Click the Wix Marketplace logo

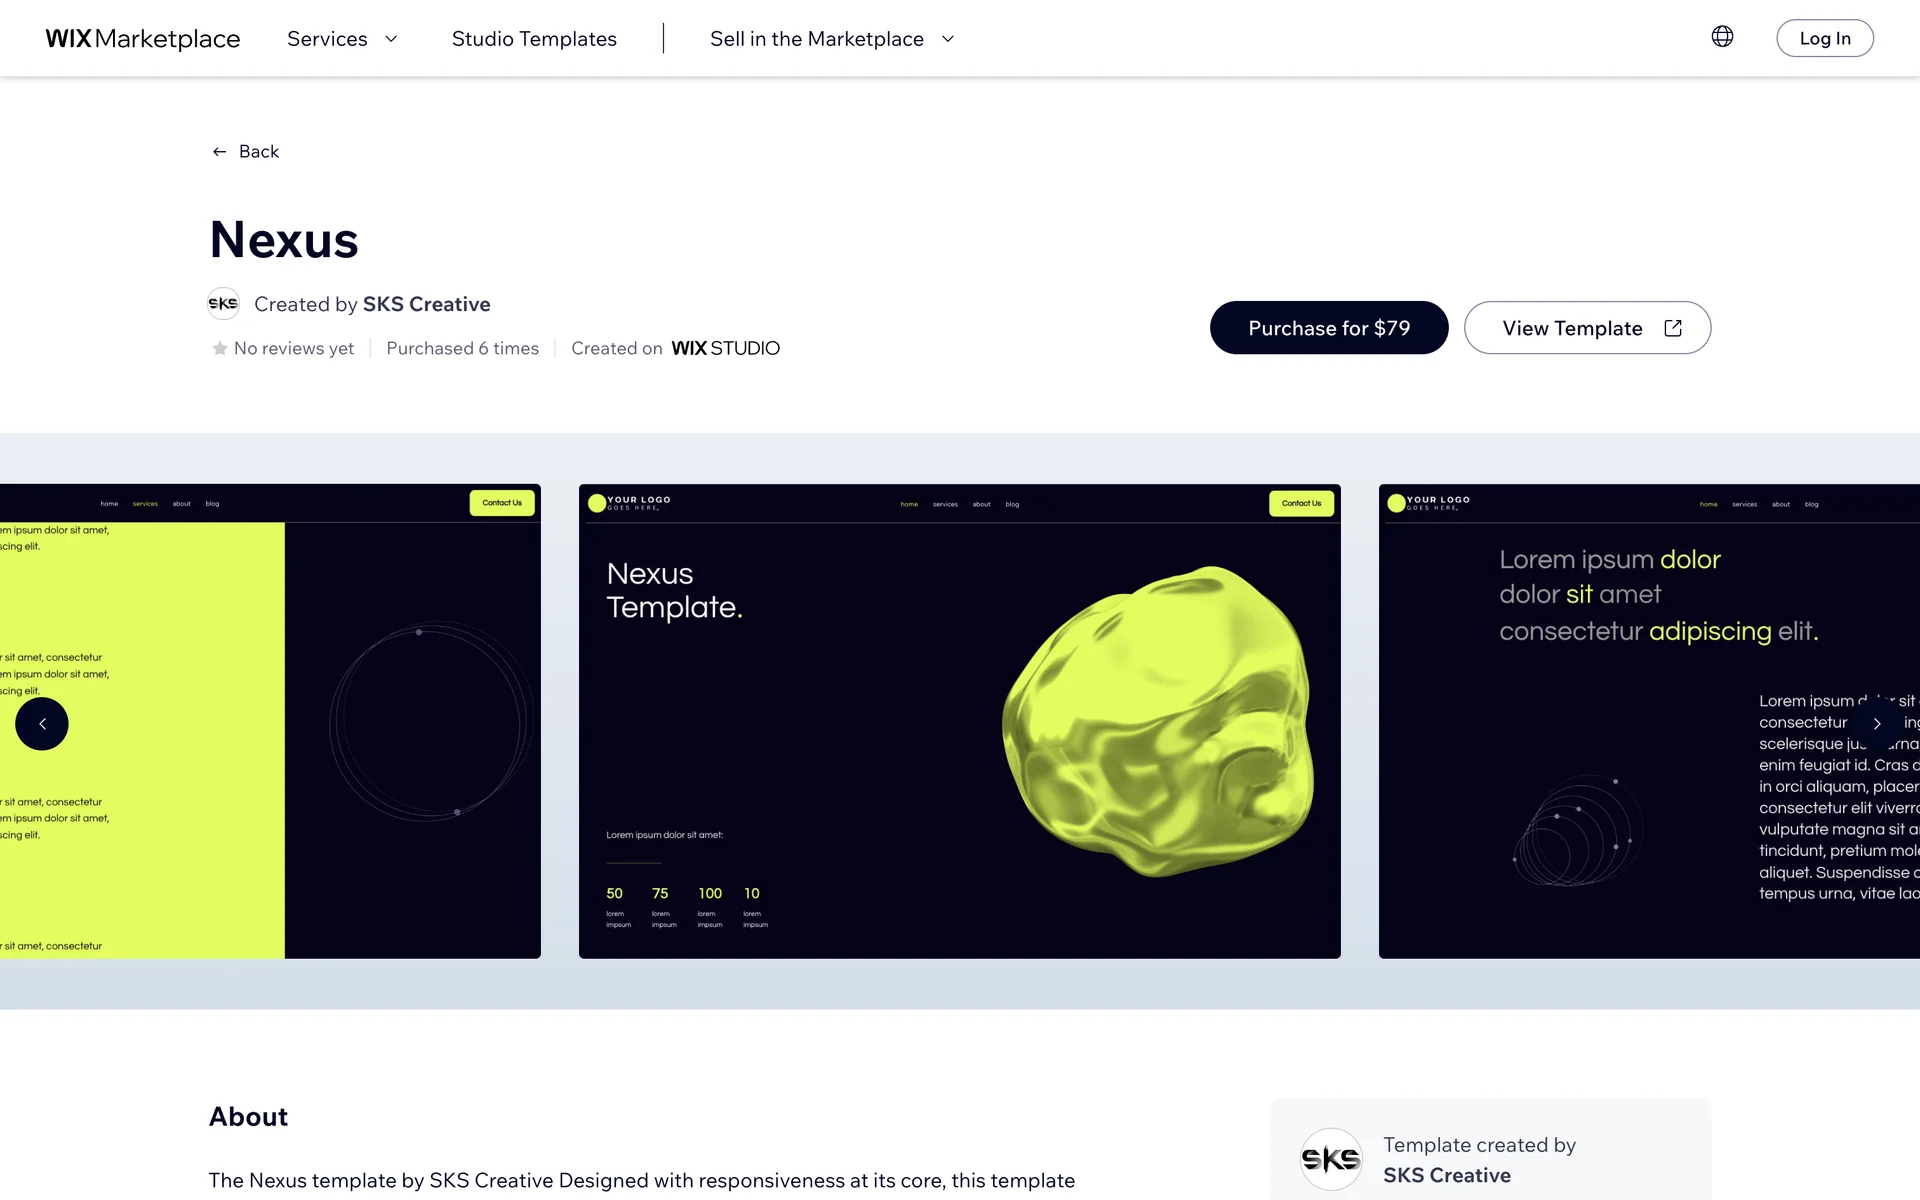pos(143,39)
